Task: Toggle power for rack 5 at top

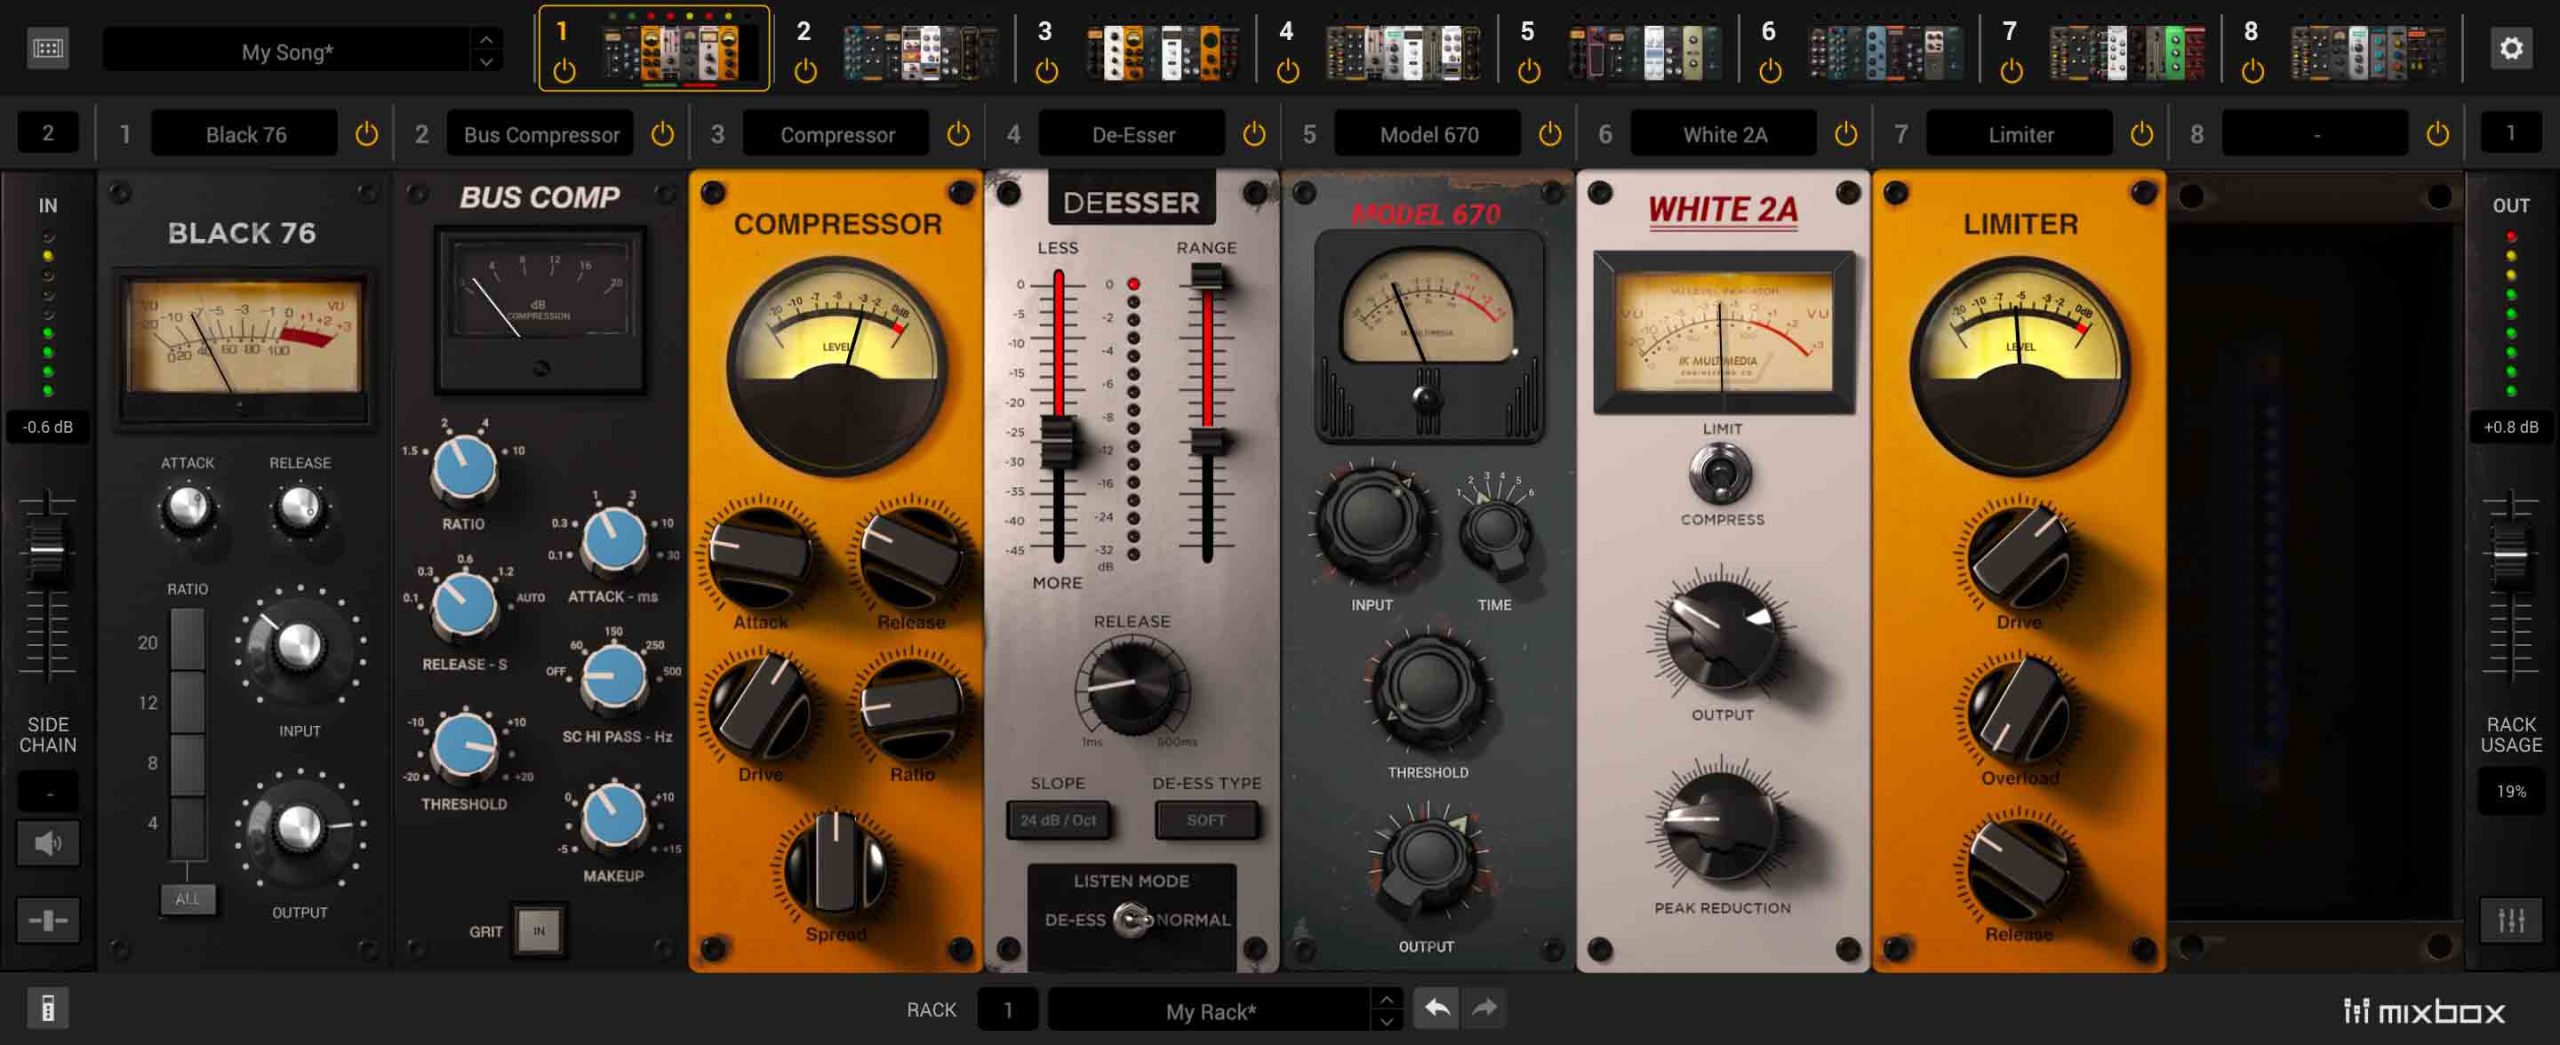Action: (x=1529, y=71)
